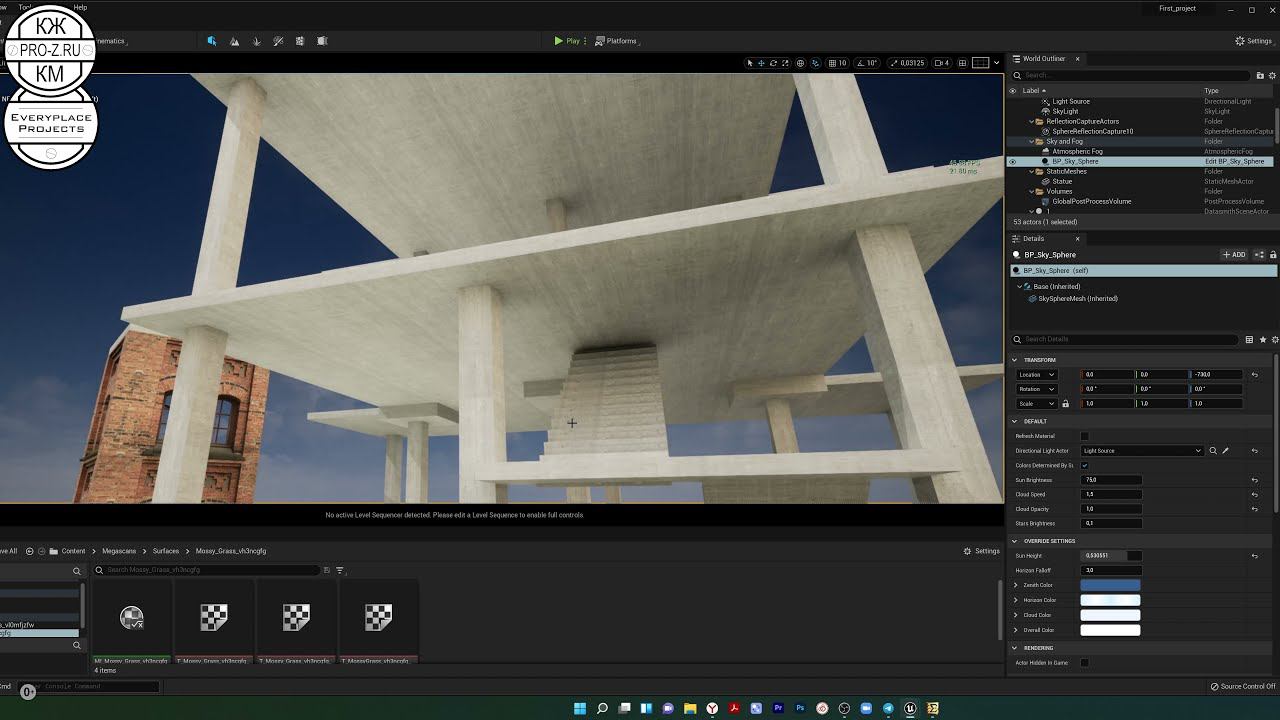Enable the Refresh Material checkbox
This screenshot has width=1280, height=720.
pos(1084,436)
